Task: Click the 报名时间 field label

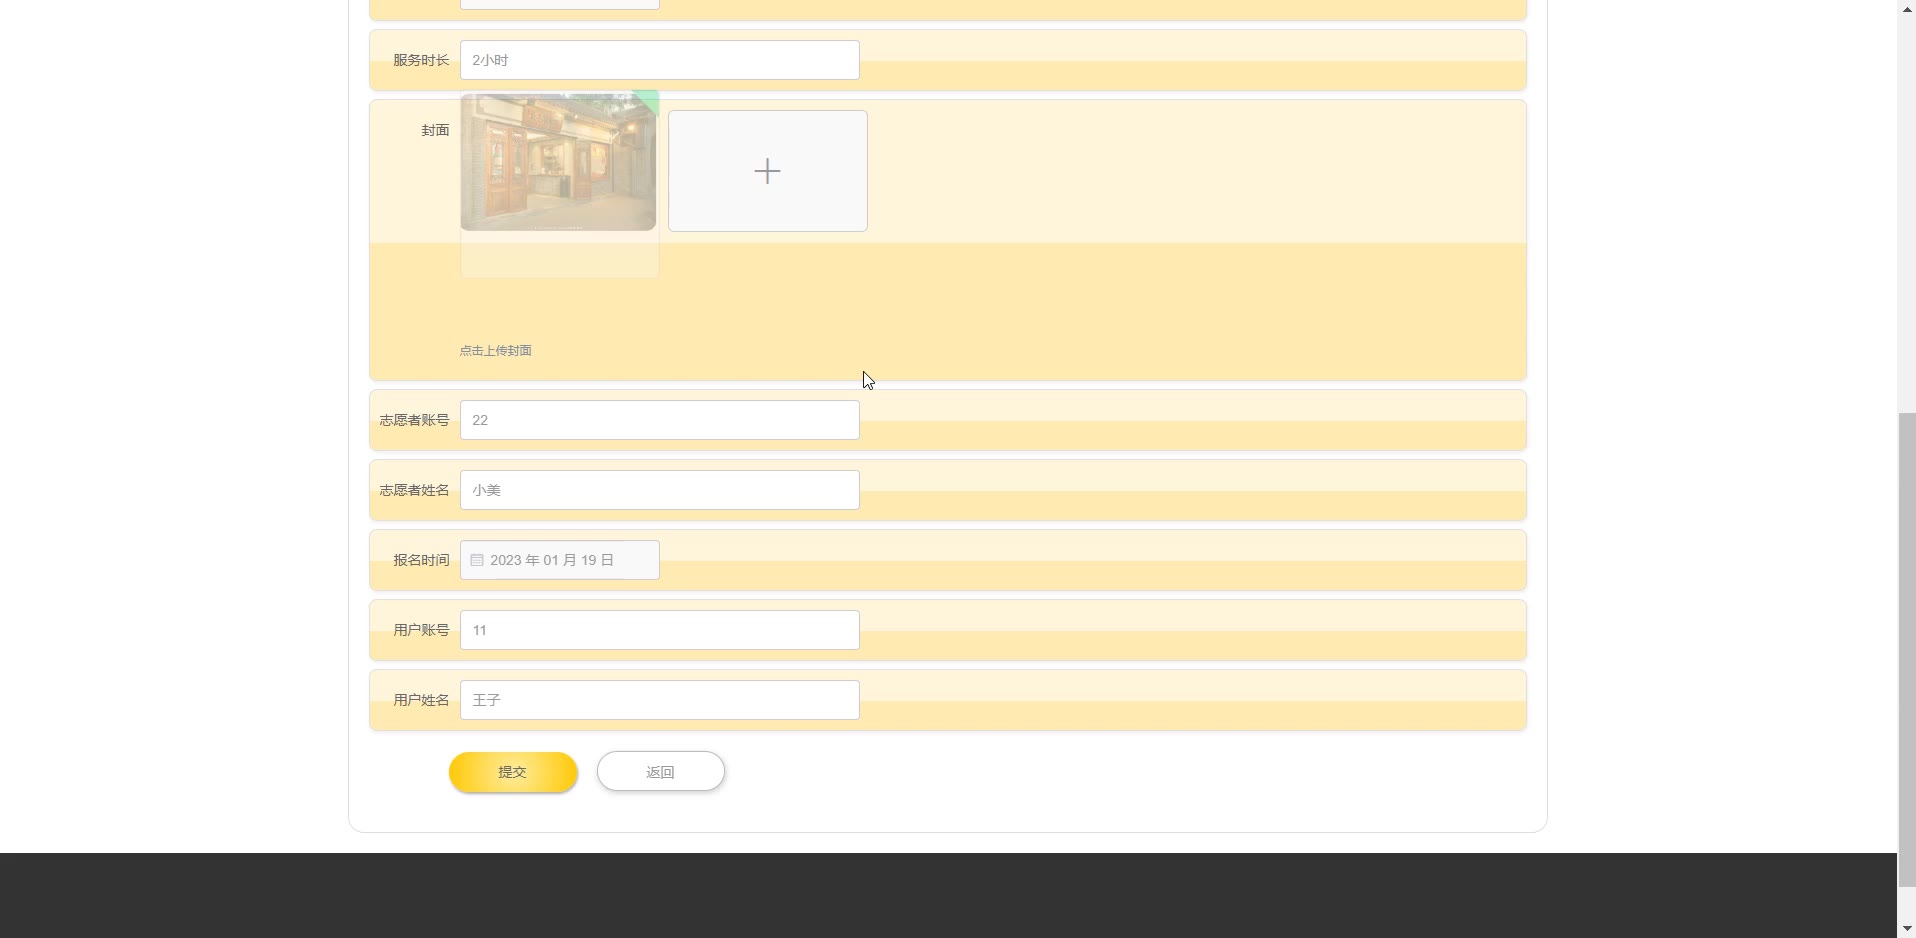Action: click(x=421, y=560)
